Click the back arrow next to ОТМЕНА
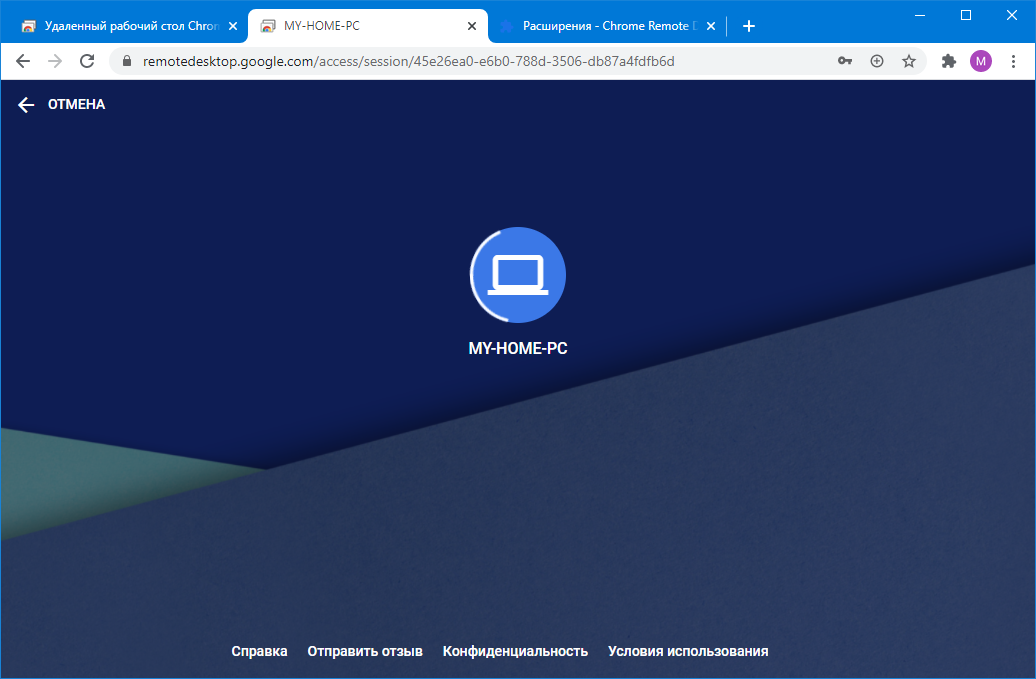Screen dimensions: 1036x679 [26, 105]
